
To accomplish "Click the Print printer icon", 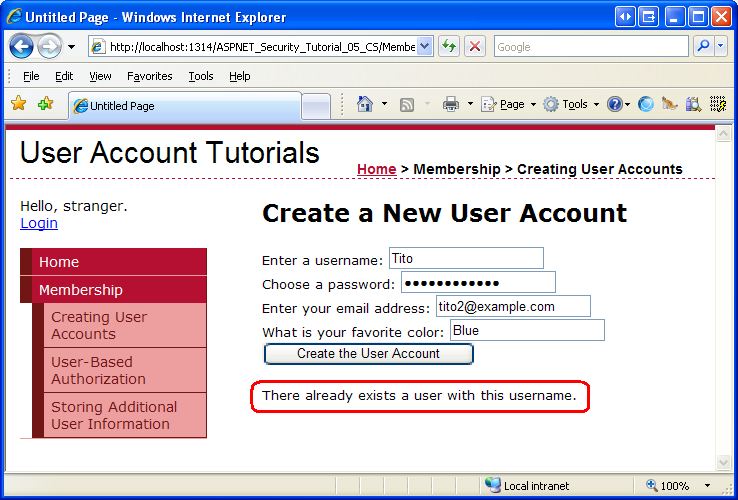I will [x=451, y=104].
